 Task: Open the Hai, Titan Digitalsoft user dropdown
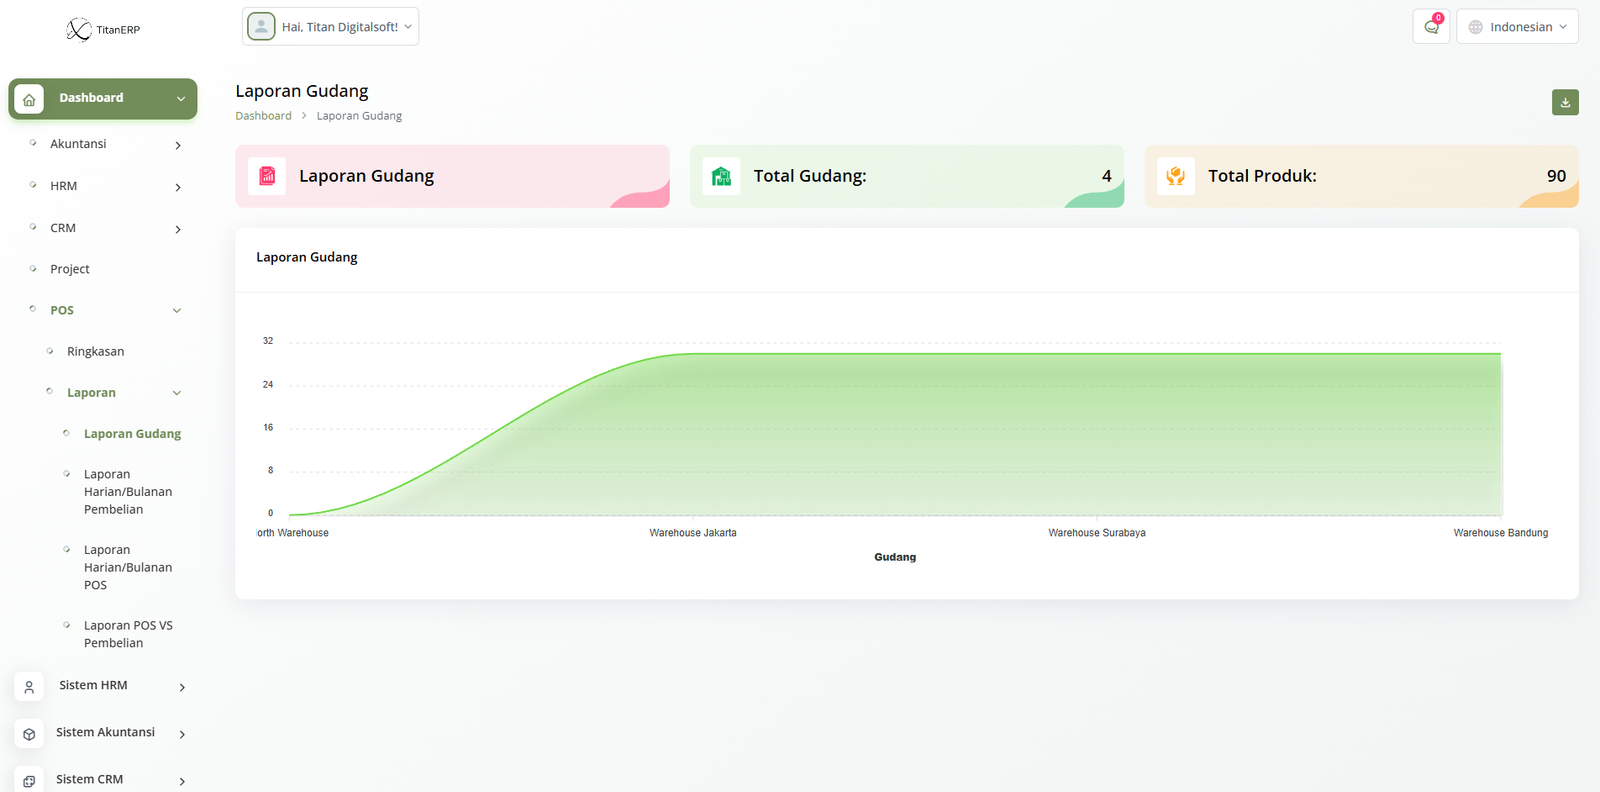click(x=330, y=27)
